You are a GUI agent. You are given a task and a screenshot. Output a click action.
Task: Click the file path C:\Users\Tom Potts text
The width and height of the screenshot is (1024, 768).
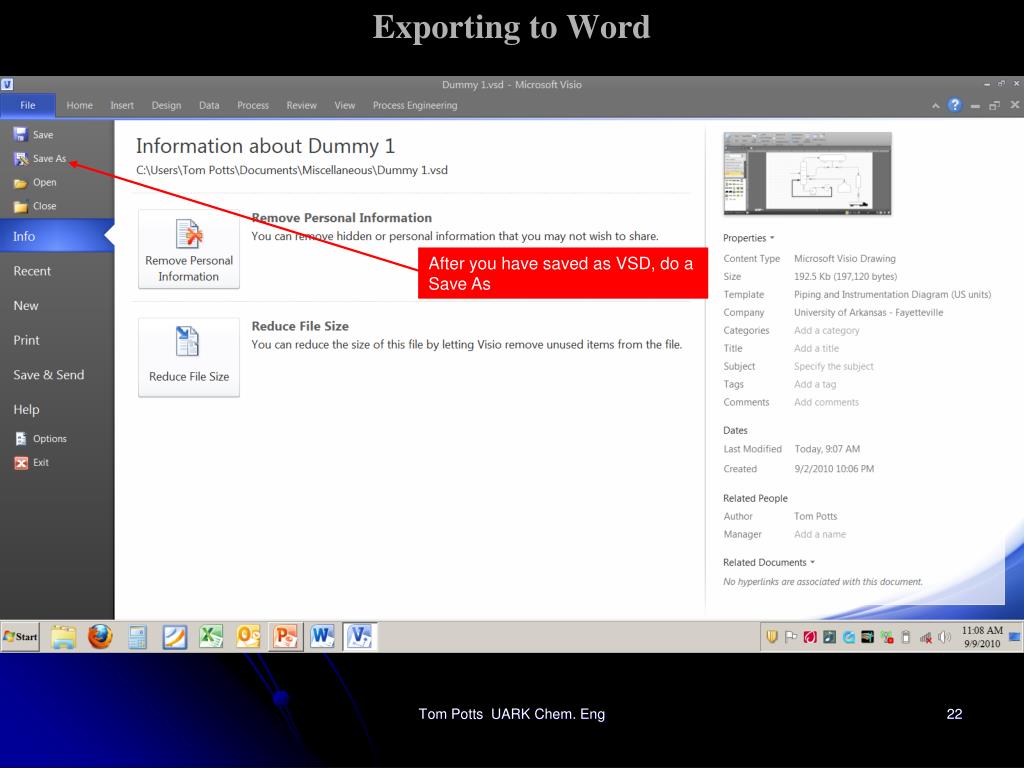[x=292, y=170]
